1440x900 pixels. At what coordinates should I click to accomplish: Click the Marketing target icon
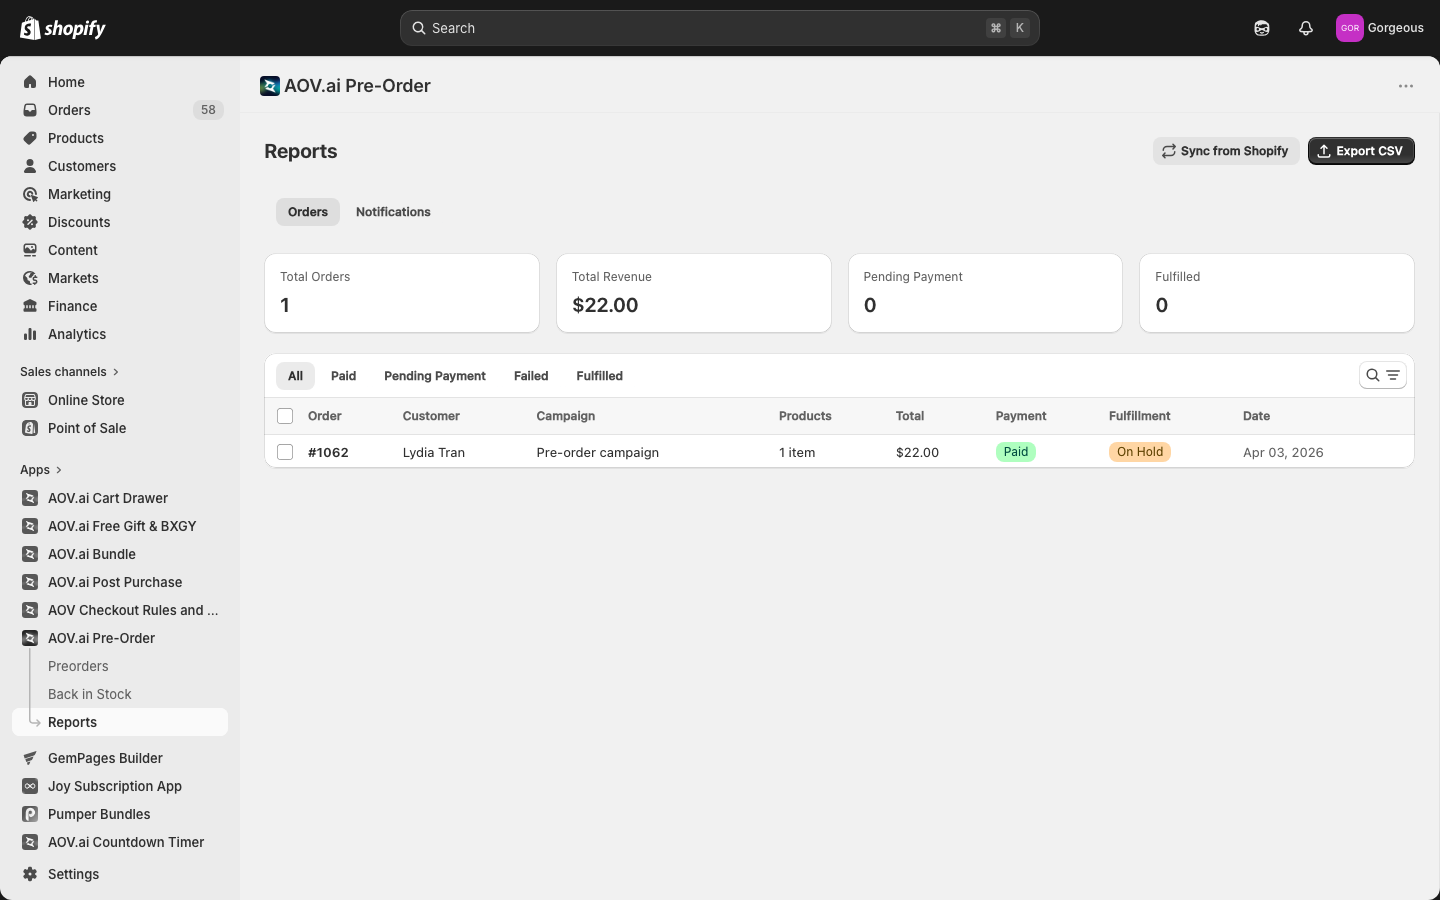click(x=30, y=194)
